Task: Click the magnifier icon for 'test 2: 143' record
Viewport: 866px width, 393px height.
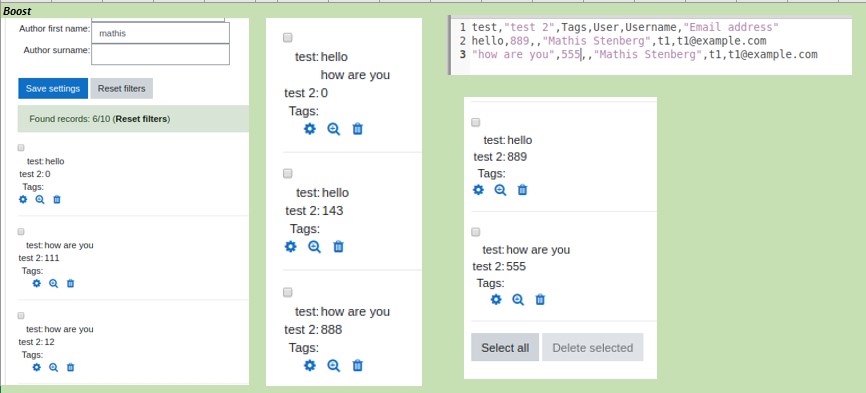Action: click(x=314, y=247)
